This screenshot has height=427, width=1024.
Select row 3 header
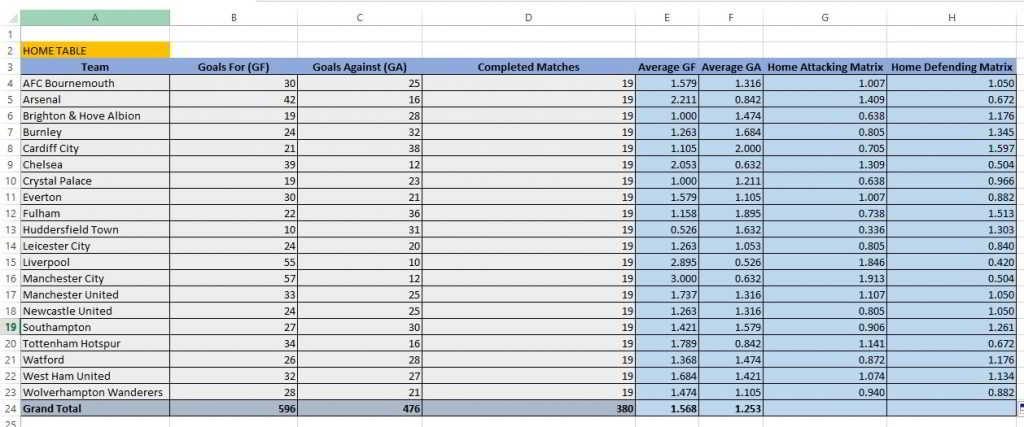click(x=10, y=67)
